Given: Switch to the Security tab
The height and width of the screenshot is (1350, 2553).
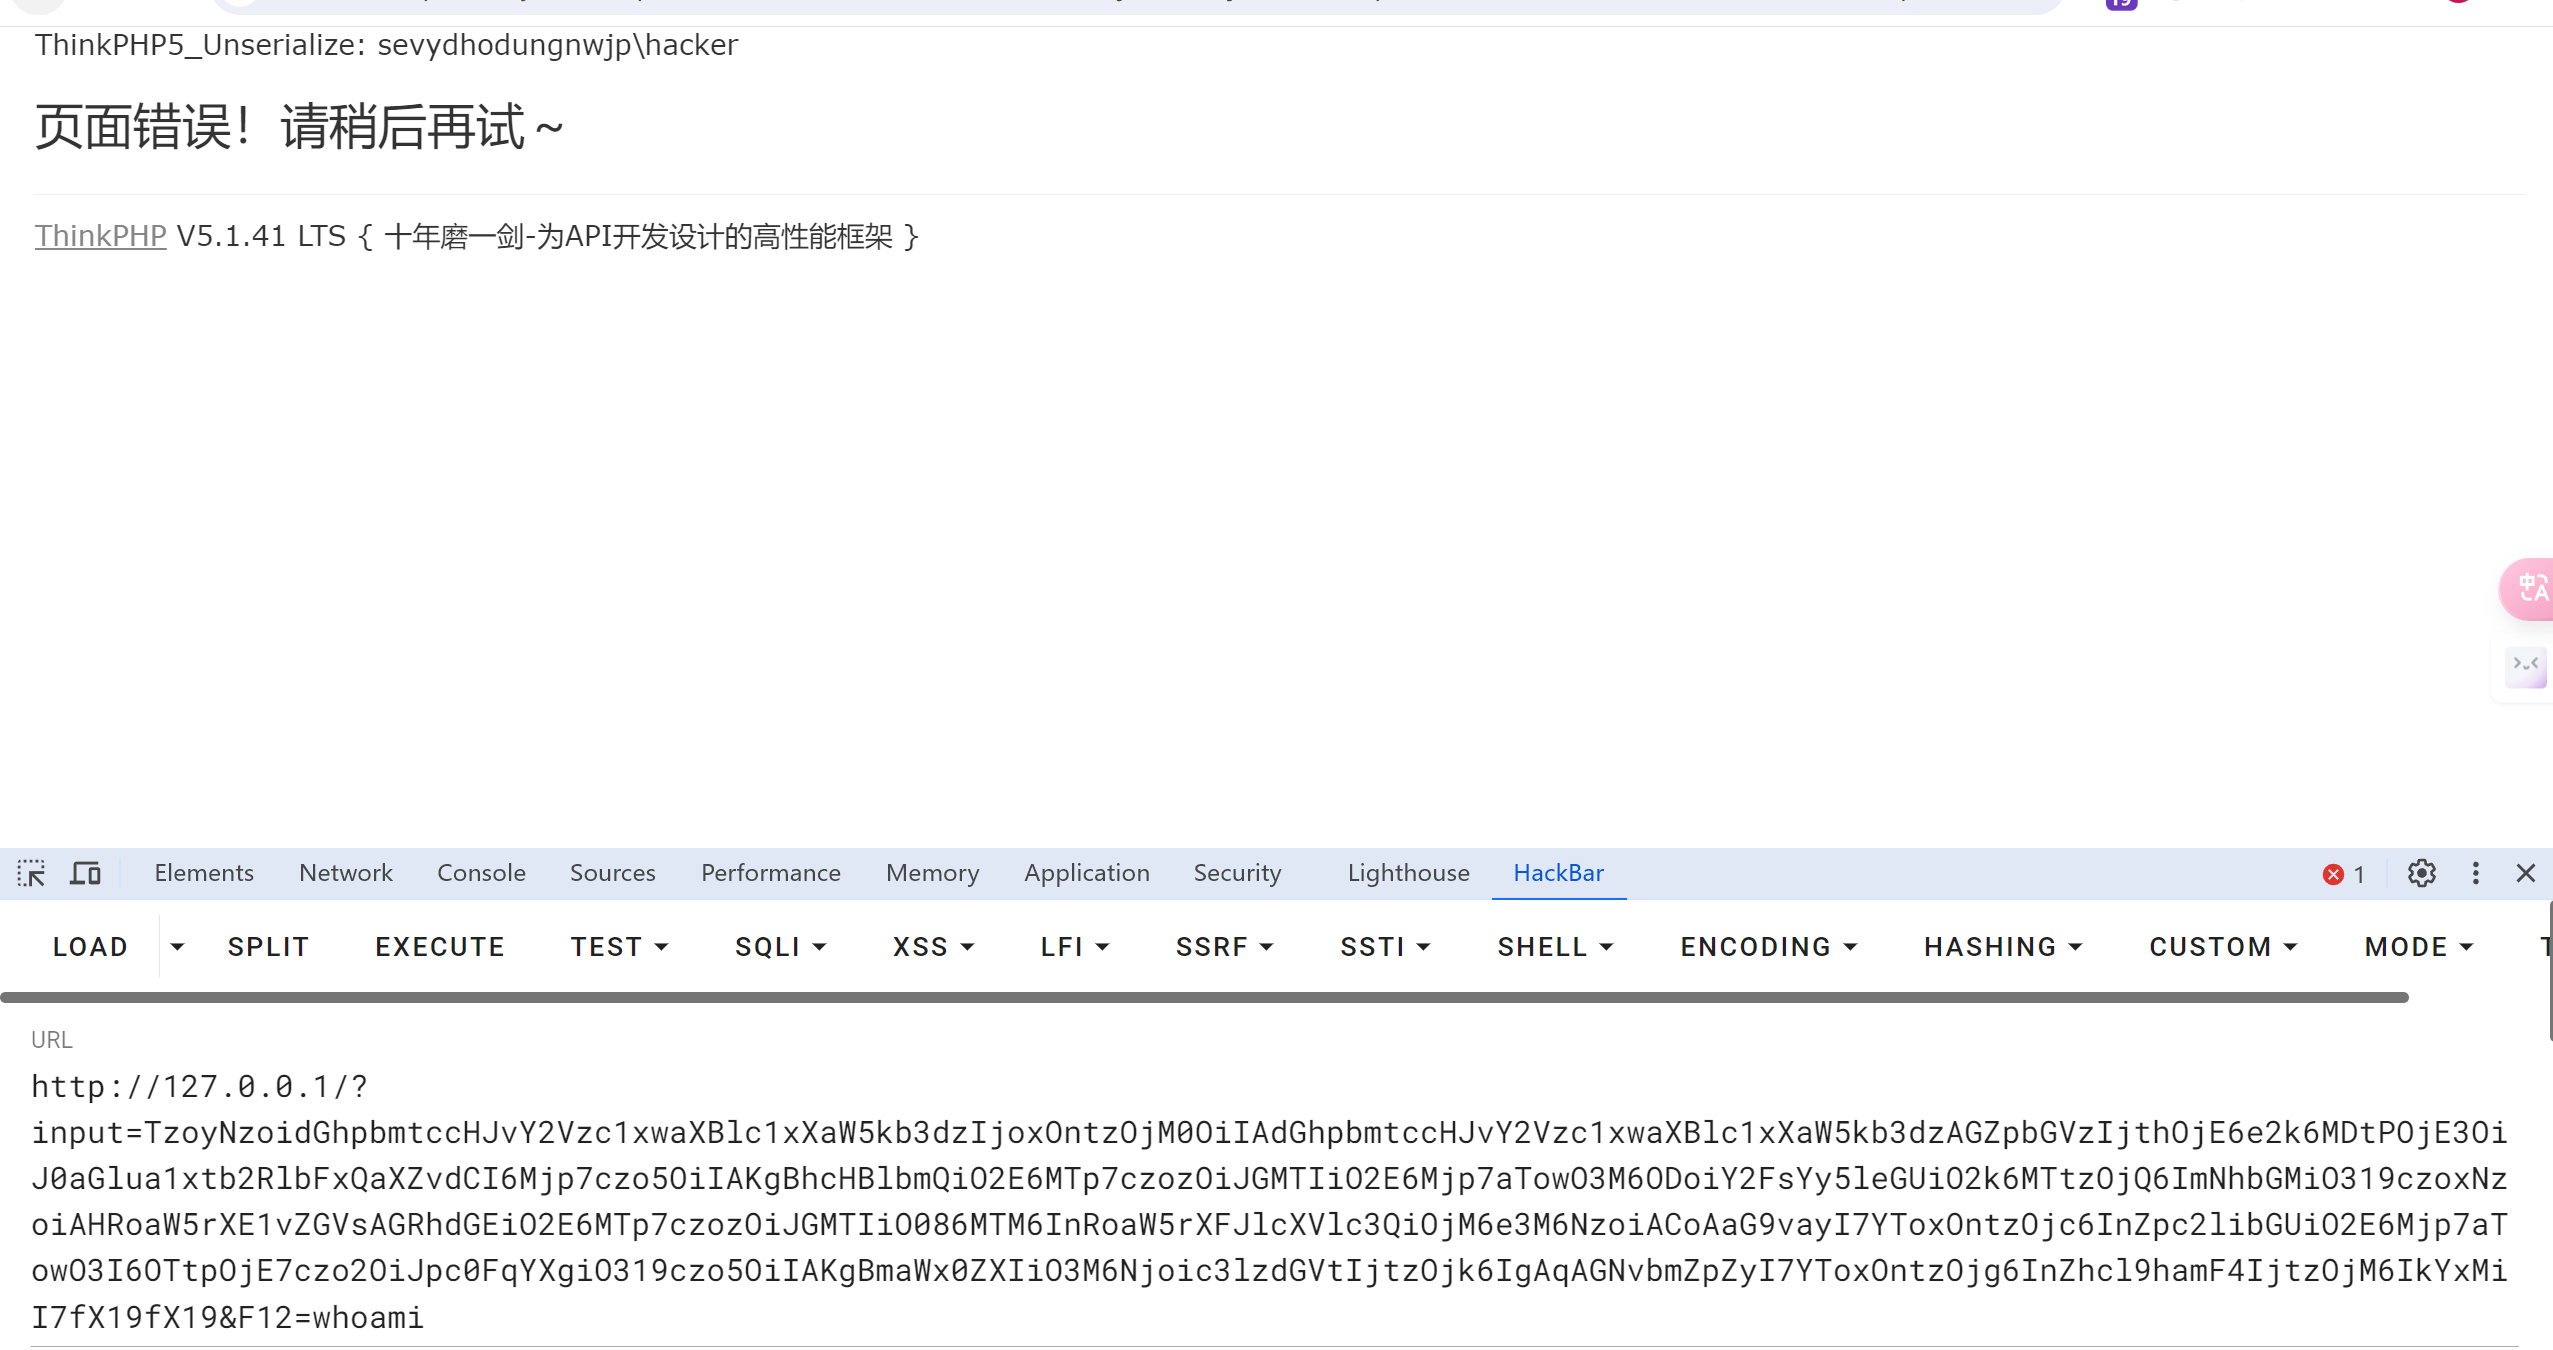Looking at the screenshot, I should click(x=1237, y=873).
